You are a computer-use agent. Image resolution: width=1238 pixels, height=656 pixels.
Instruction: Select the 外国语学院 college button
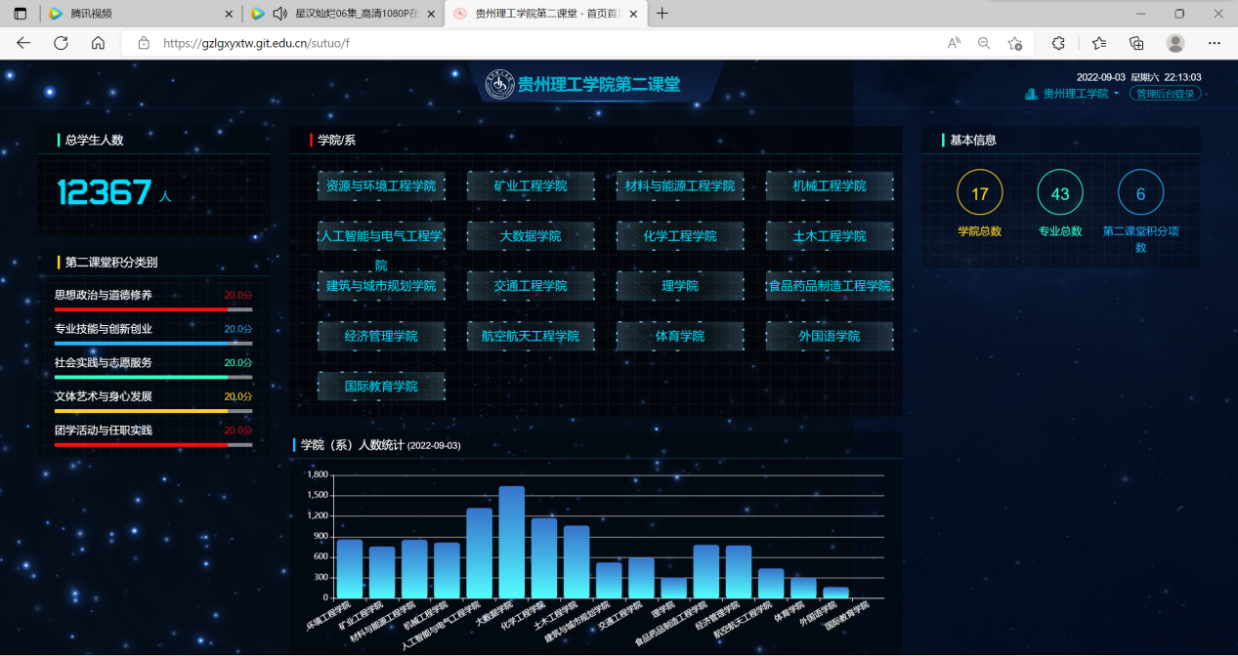tap(829, 336)
